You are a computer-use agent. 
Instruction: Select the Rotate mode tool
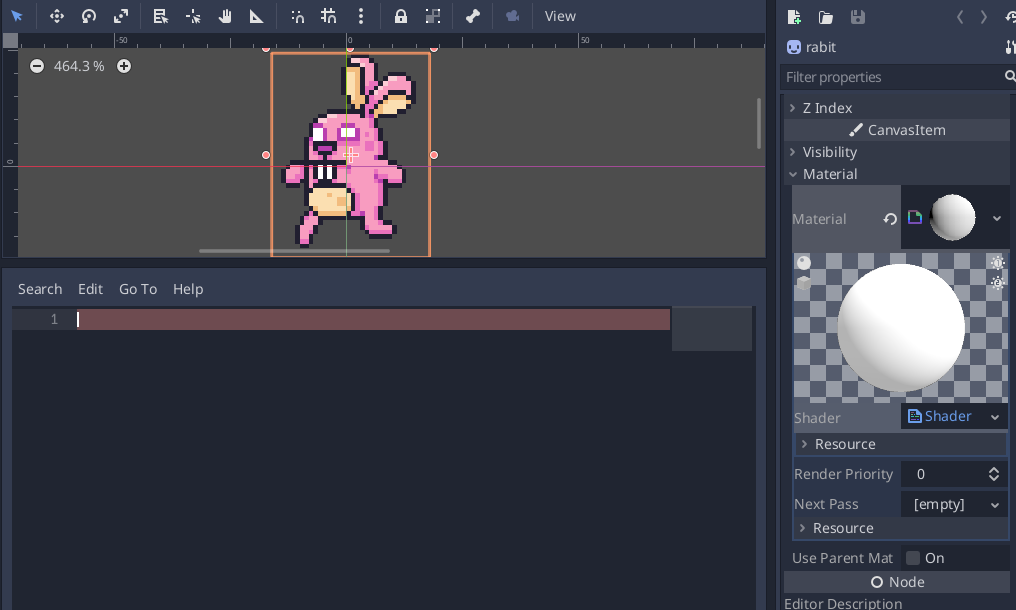click(x=89, y=16)
